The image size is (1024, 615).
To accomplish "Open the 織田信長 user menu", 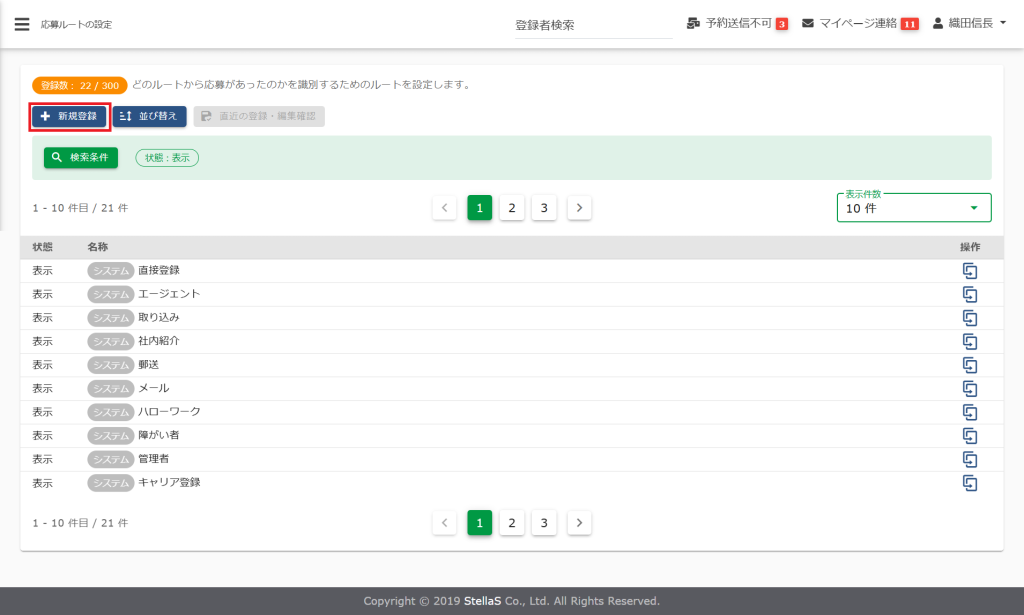I will tap(969, 23).
